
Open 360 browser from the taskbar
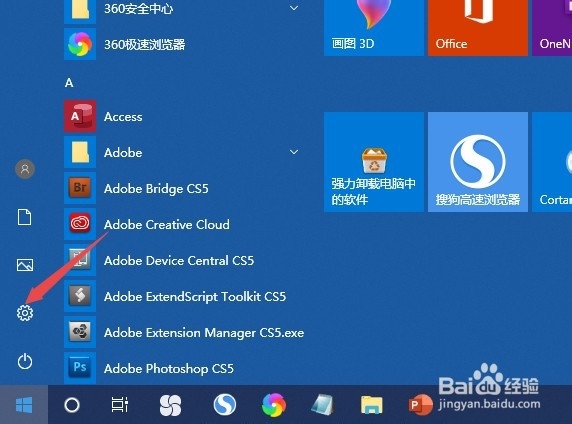(274, 405)
